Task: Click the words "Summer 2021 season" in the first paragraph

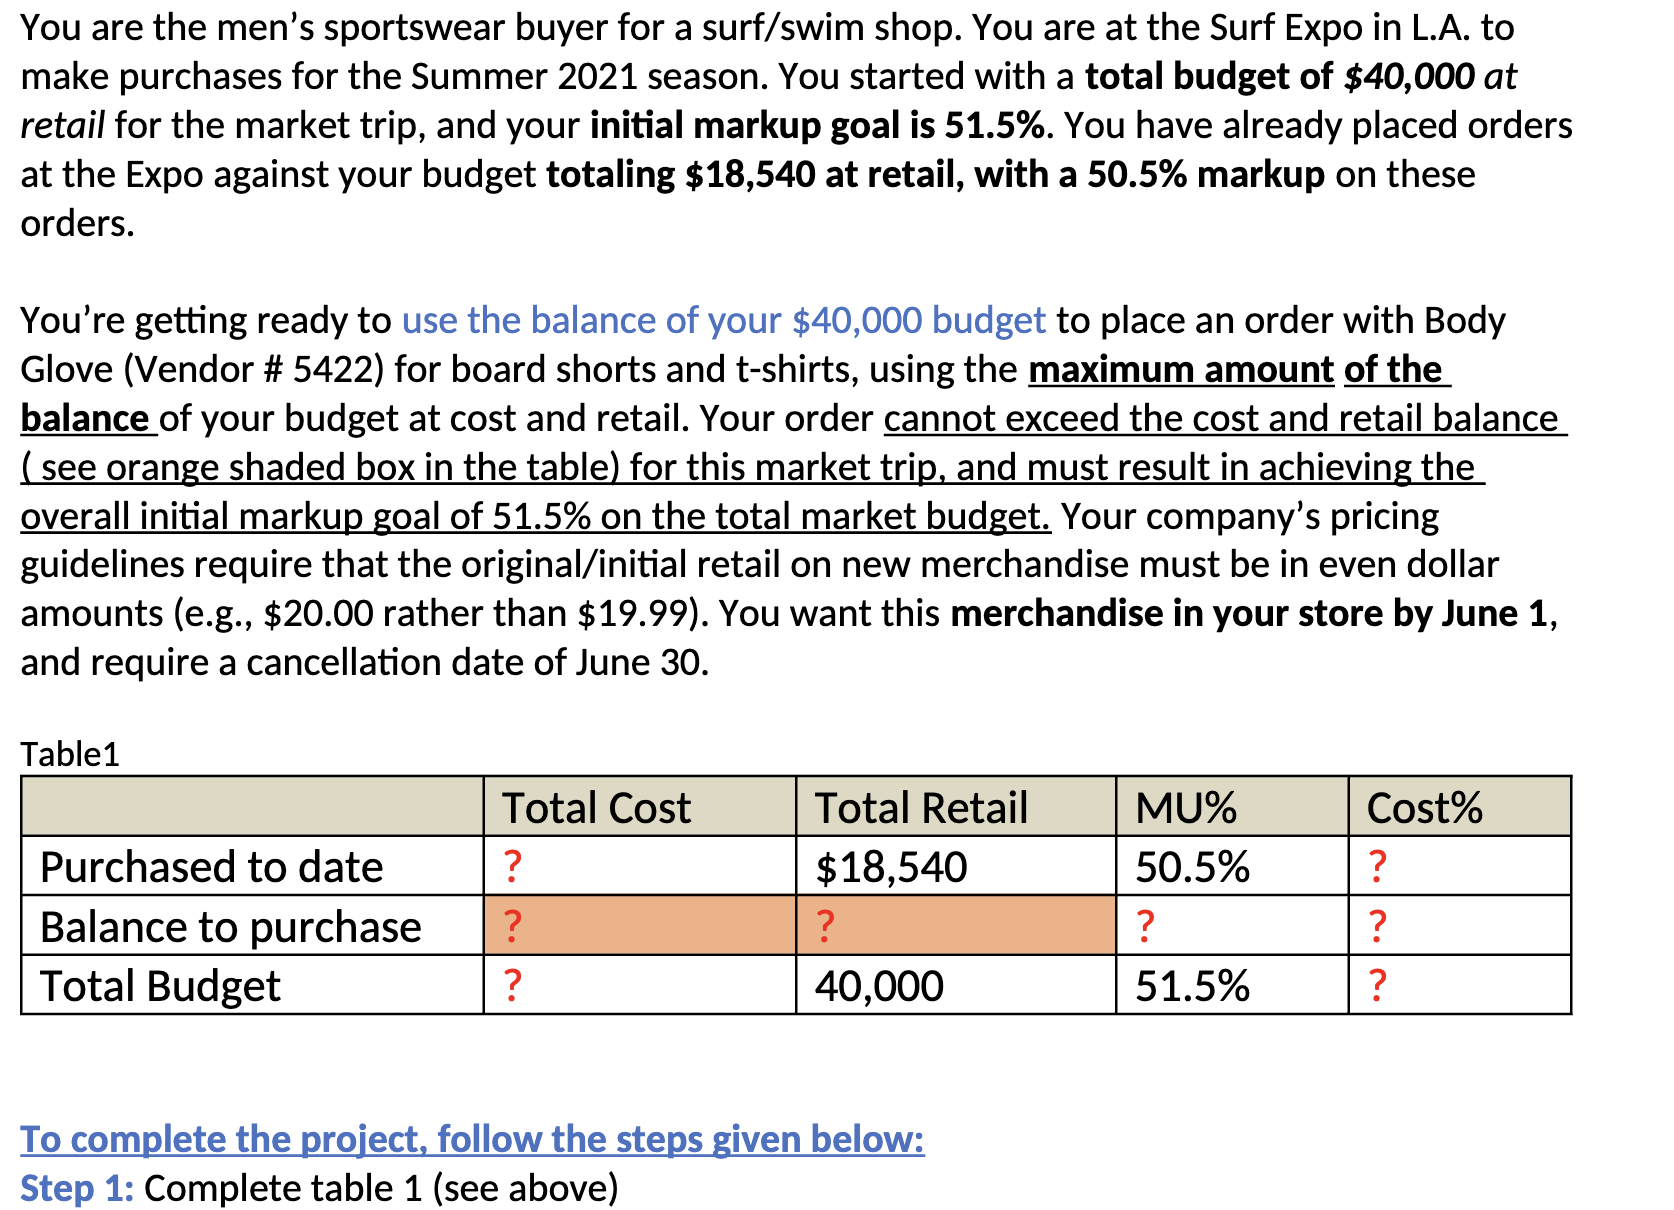Action: [x=587, y=76]
